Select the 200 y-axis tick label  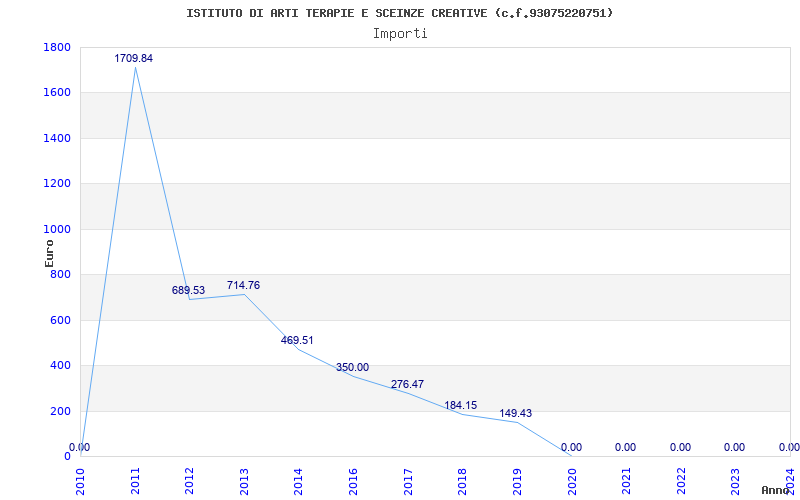(x=60, y=411)
